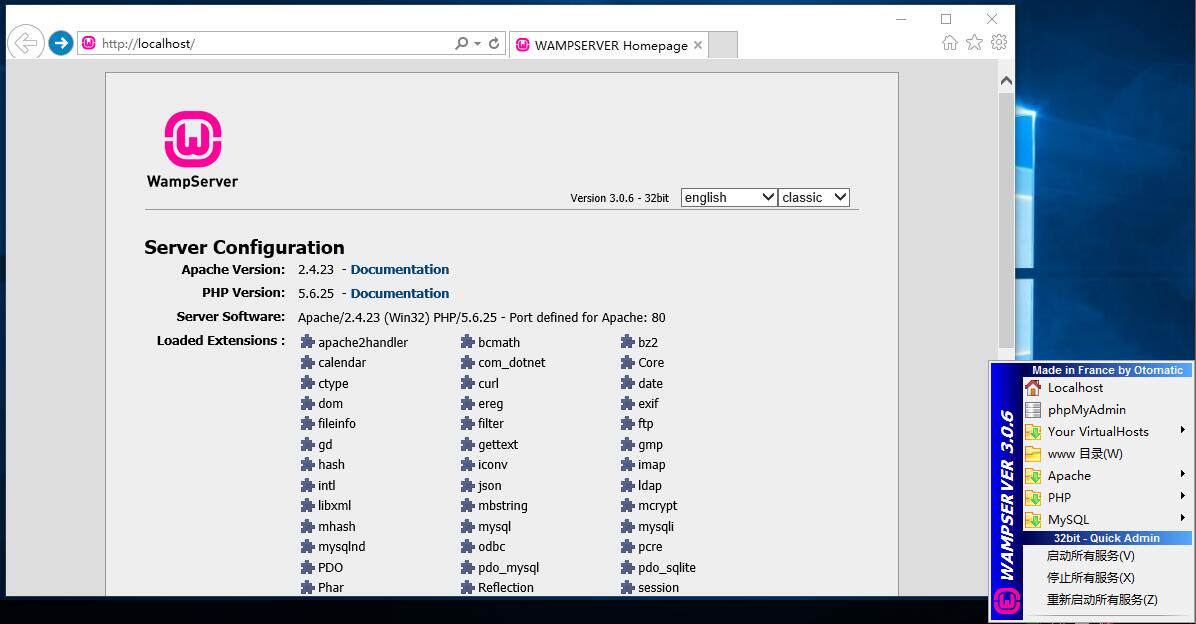This screenshot has width=1196, height=624.
Task: Click the PHP folder icon in menu
Action: click(1033, 497)
